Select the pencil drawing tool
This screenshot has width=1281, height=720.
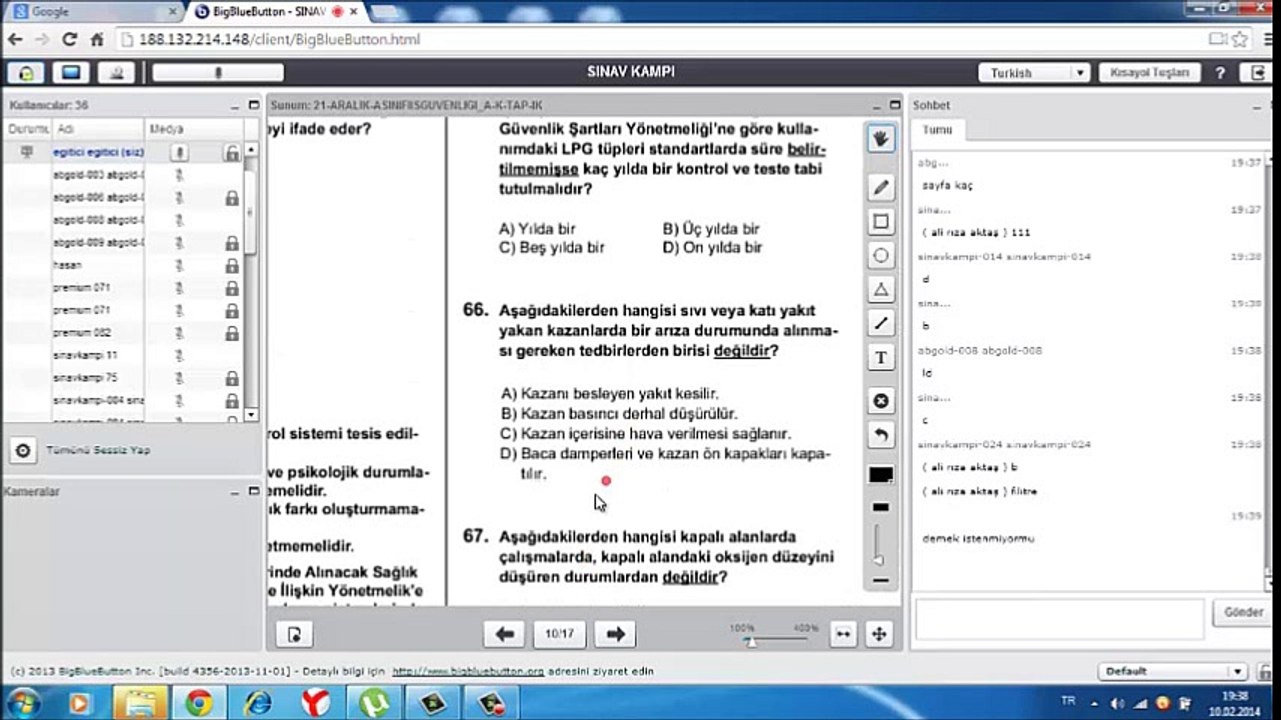[x=881, y=188]
